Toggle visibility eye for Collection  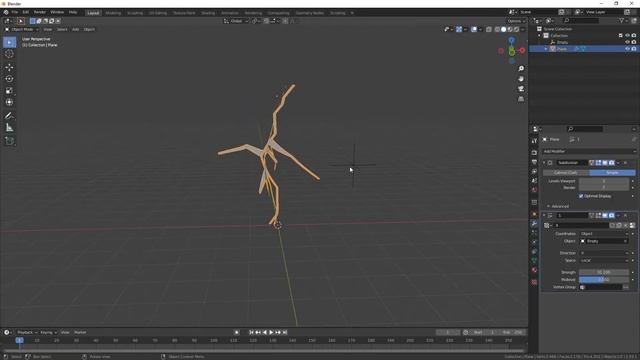click(627, 36)
